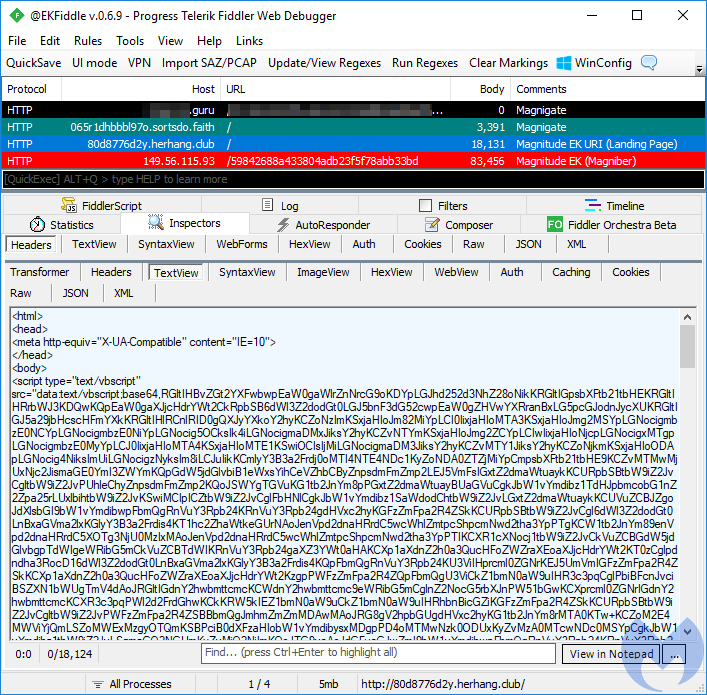Viewport: 707px width, 695px height.
Task: Open the response Transformer tab
Action: click(x=40, y=272)
